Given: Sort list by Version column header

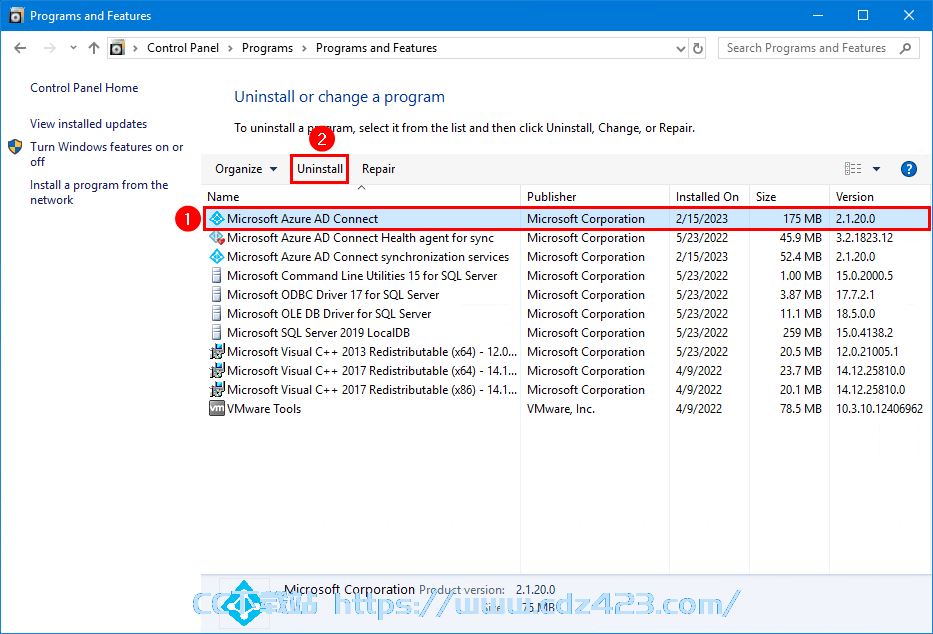Looking at the screenshot, I should [x=879, y=197].
